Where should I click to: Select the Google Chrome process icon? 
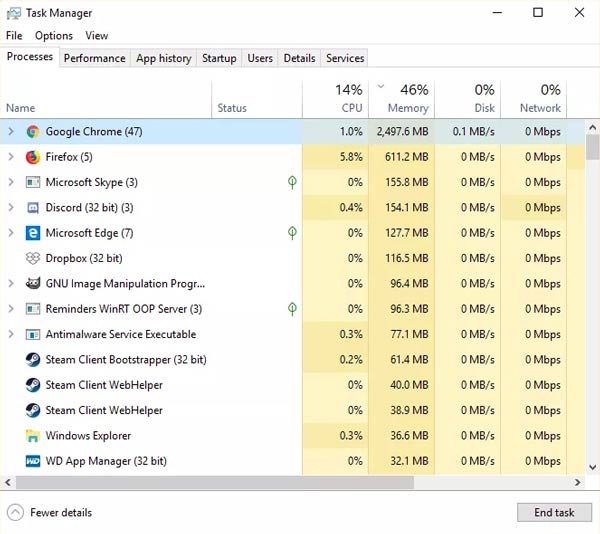pyautogui.click(x=33, y=132)
